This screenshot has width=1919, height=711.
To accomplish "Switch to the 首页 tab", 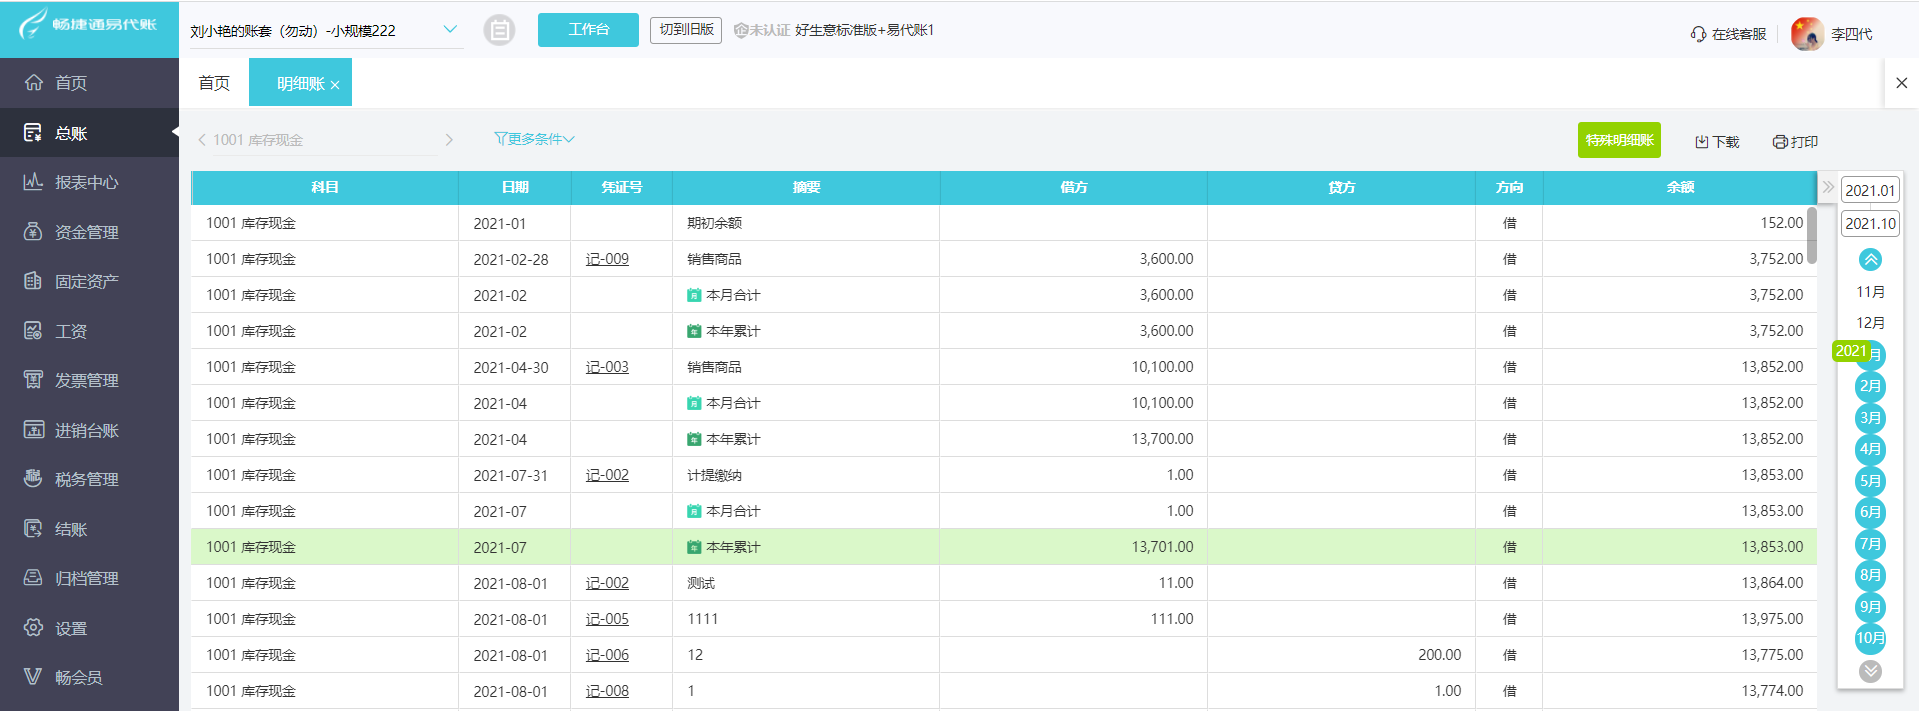I will (x=214, y=83).
